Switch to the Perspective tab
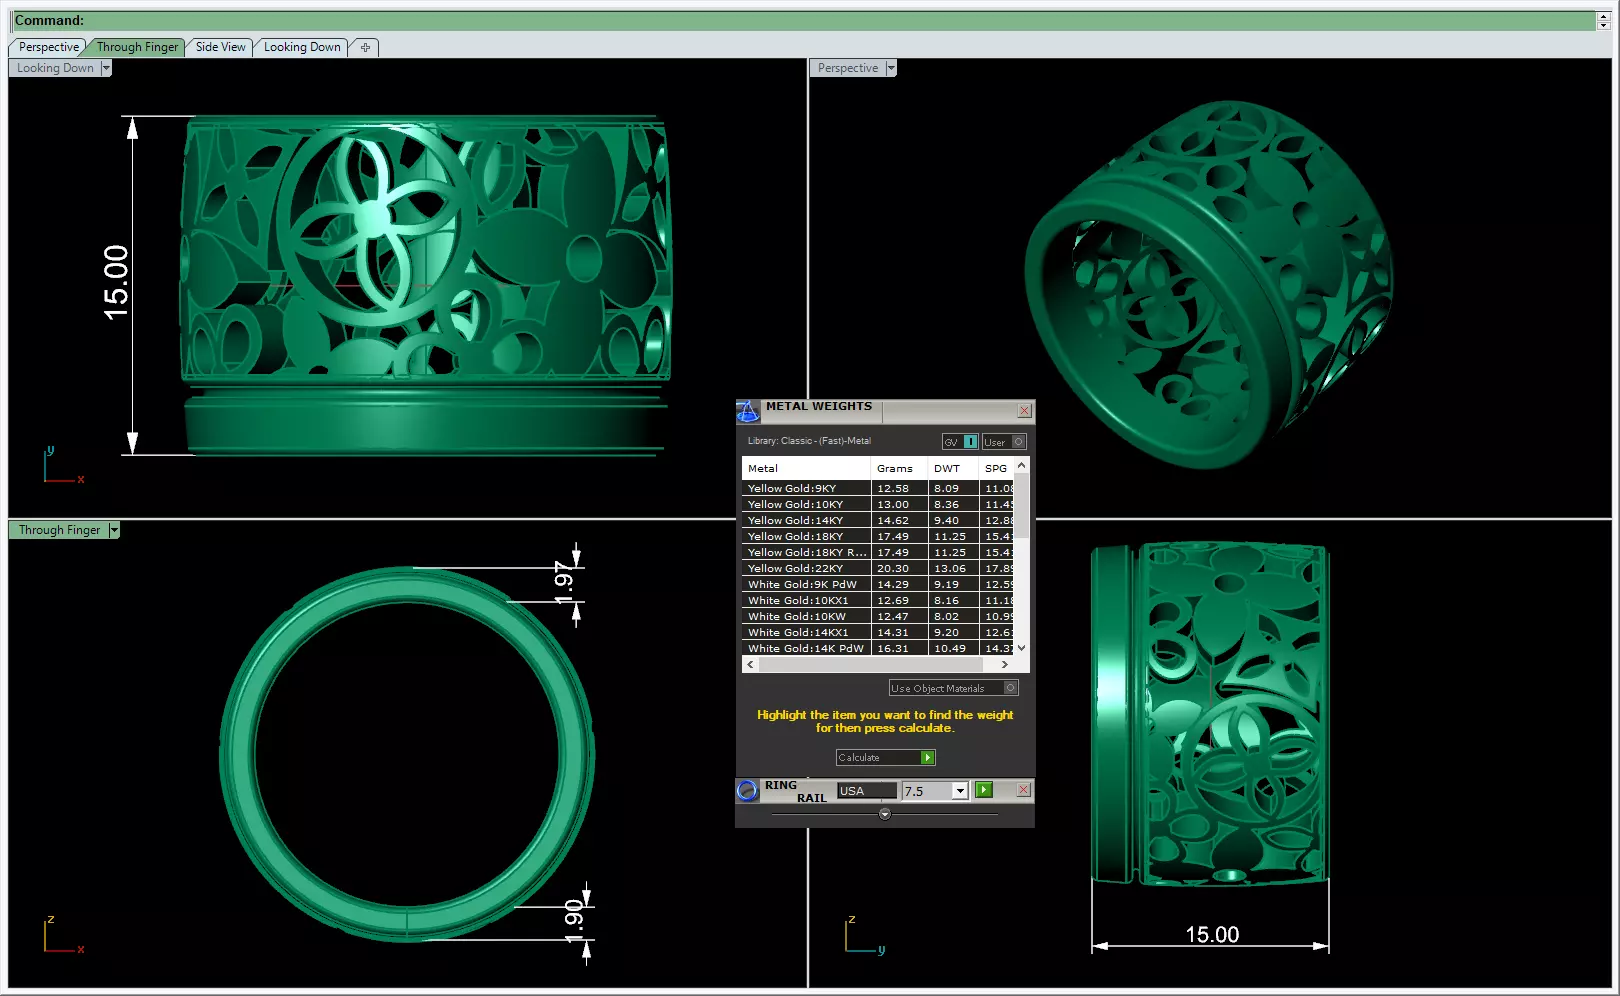Image resolution: width=1620 pixels, height=996 pixels. pyautogui.click(x=48, y=47)
